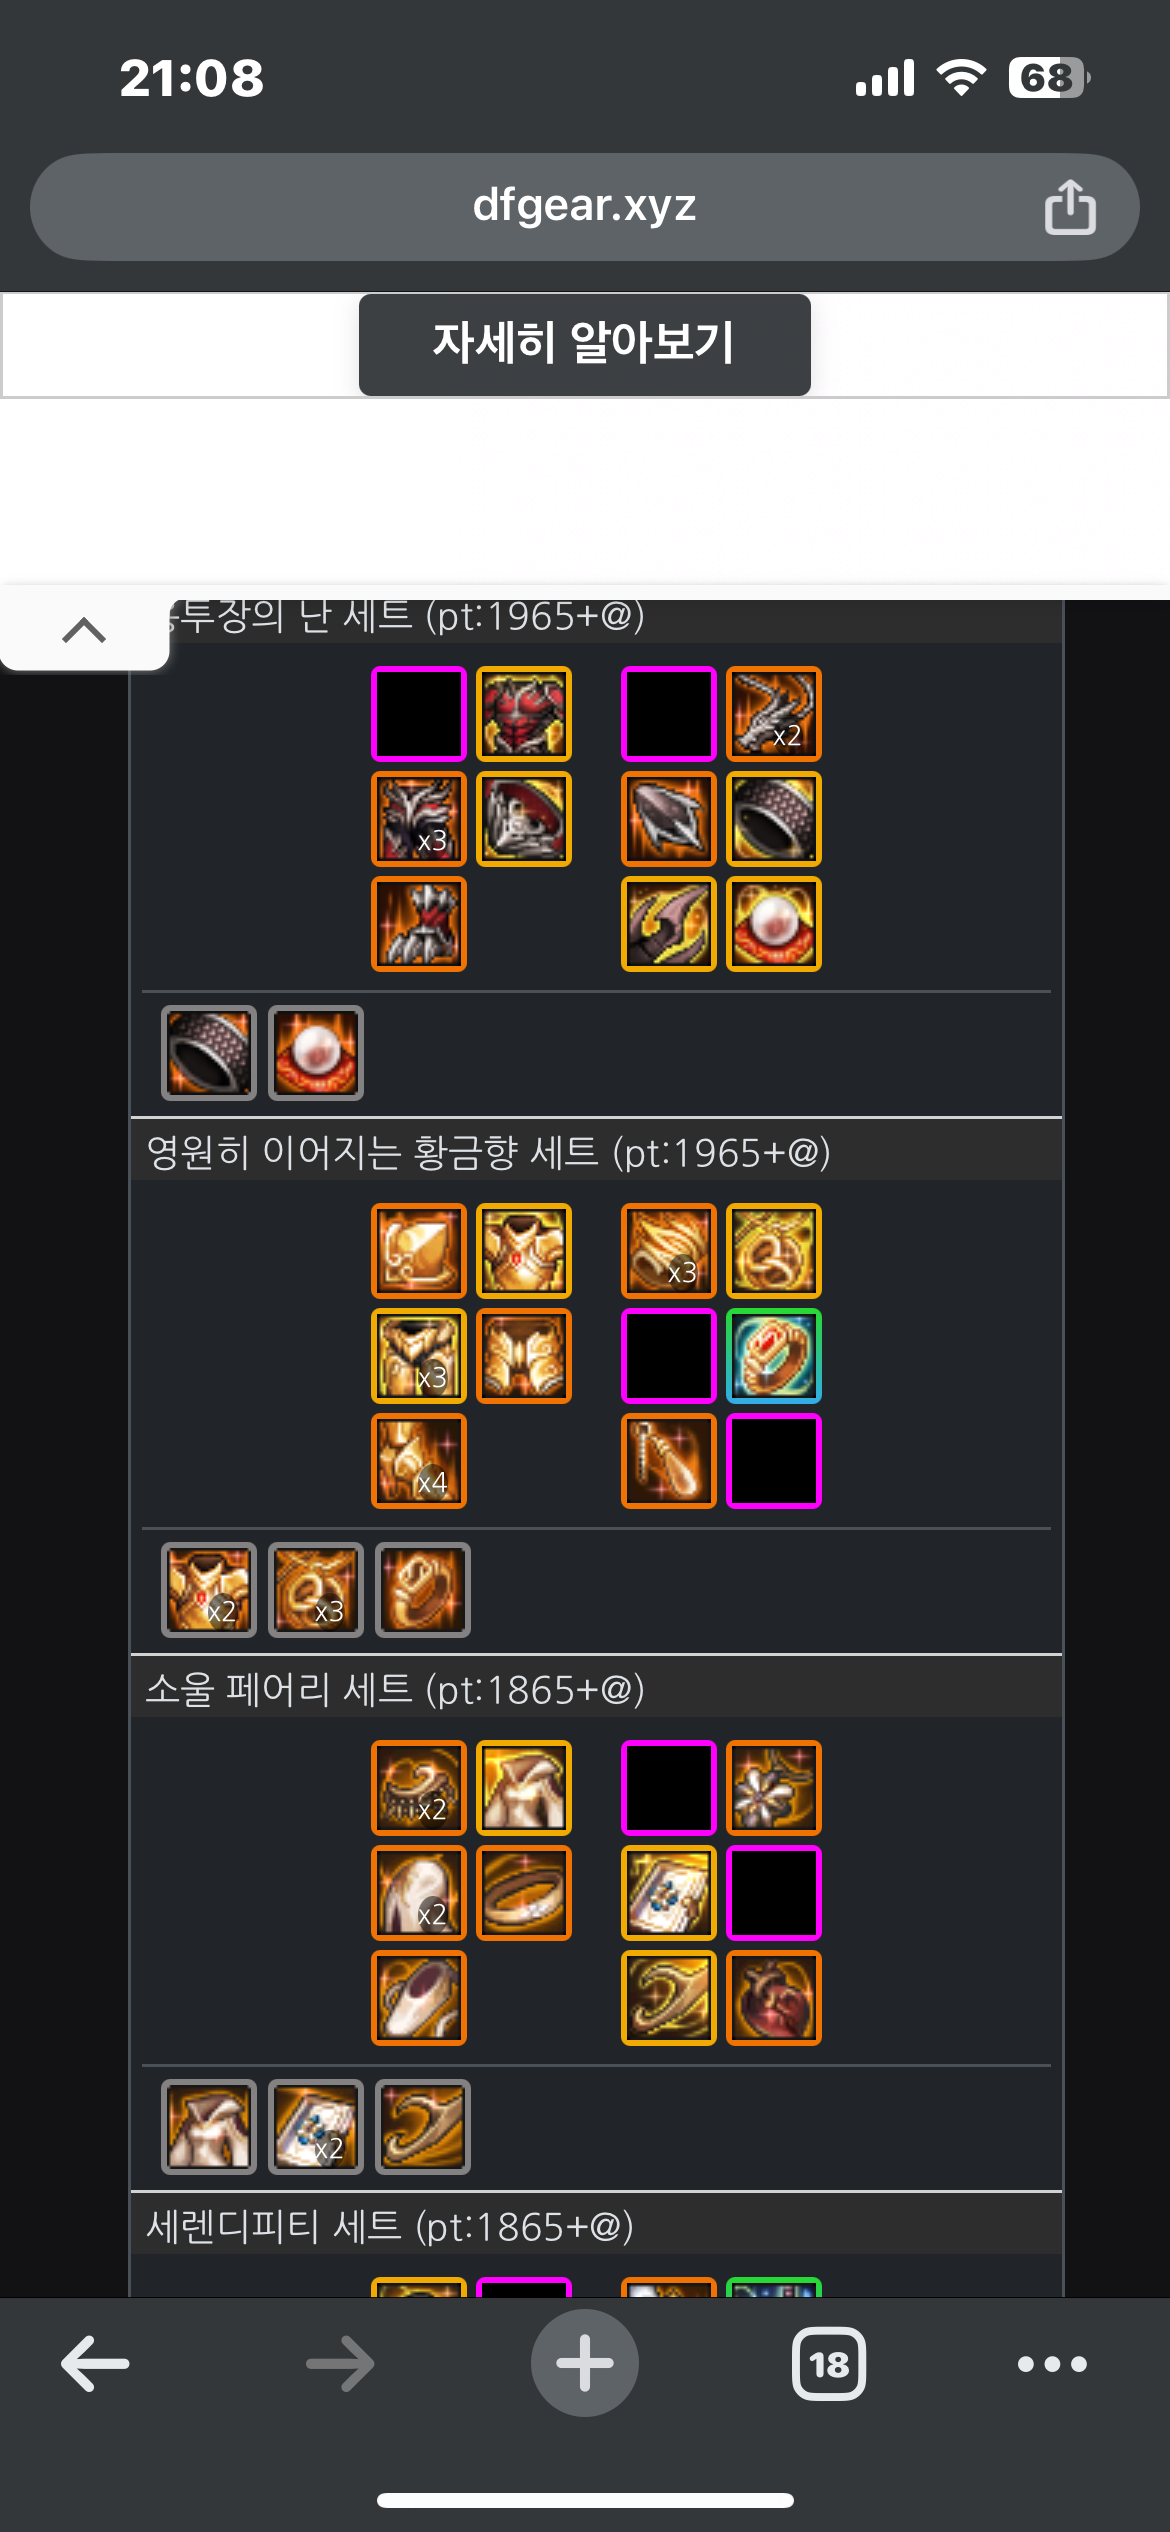Tap the red chest armor icon
Screen dimensions: 1170x2532
coord(524,714)
